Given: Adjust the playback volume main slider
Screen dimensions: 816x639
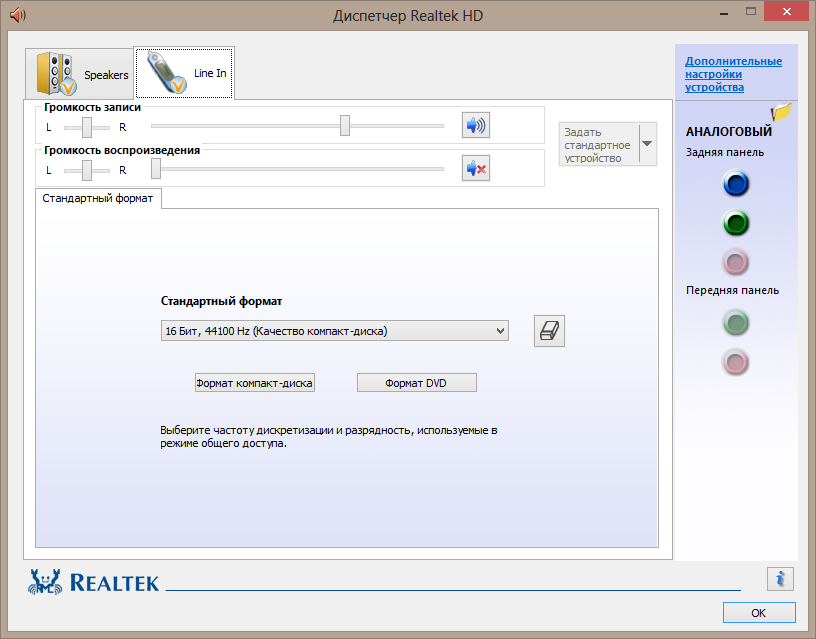Looking at the screenshot, I should point(156,168).
